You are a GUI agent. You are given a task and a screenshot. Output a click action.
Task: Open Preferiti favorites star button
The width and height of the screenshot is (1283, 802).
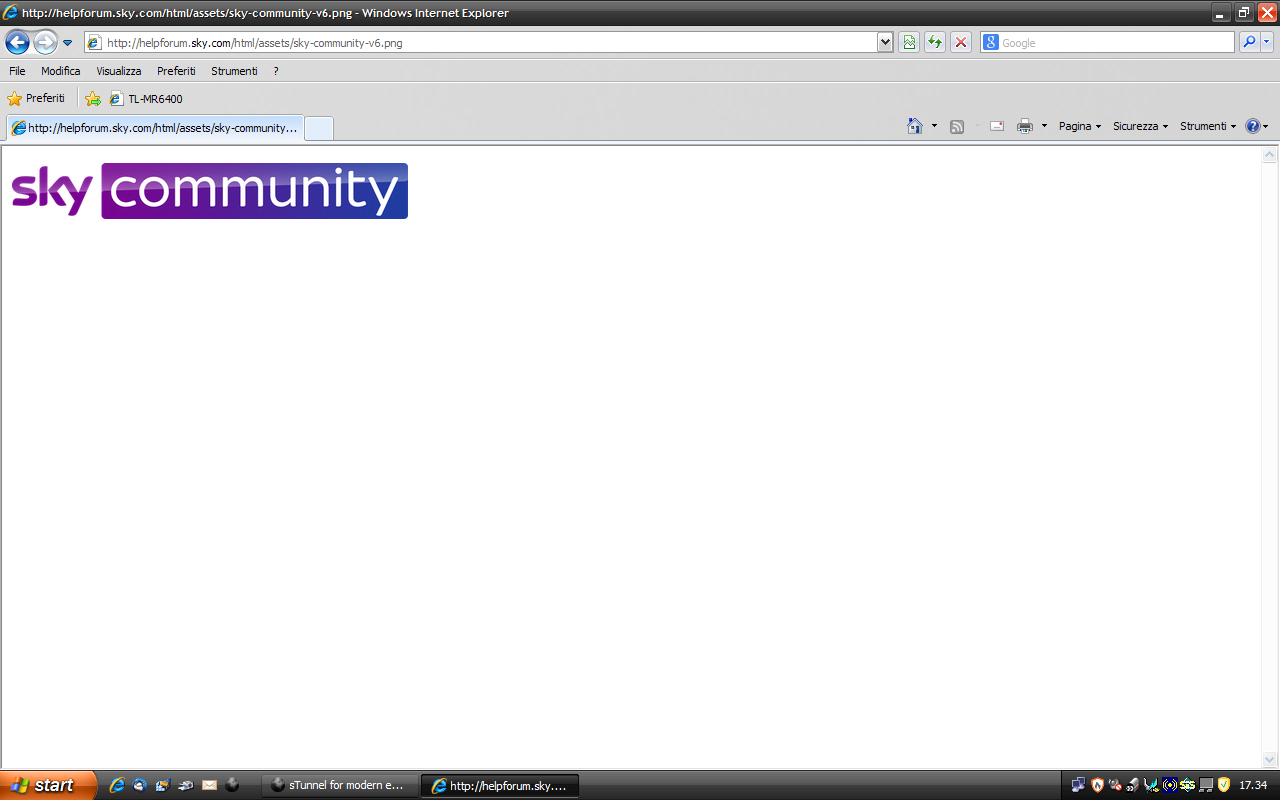tap(36, 98)
